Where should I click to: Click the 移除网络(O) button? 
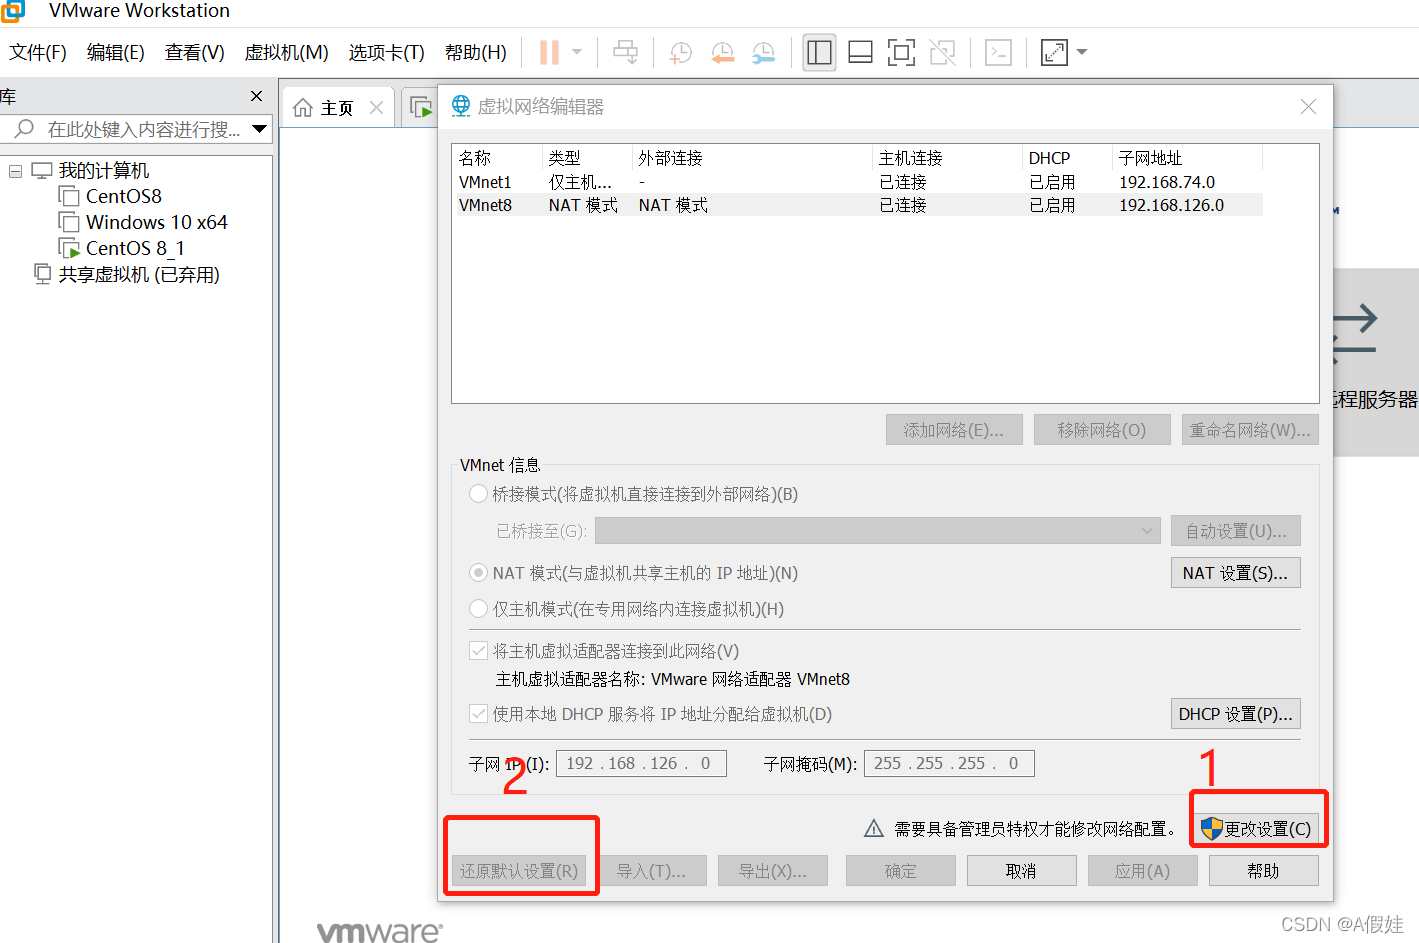point(1102,430)
